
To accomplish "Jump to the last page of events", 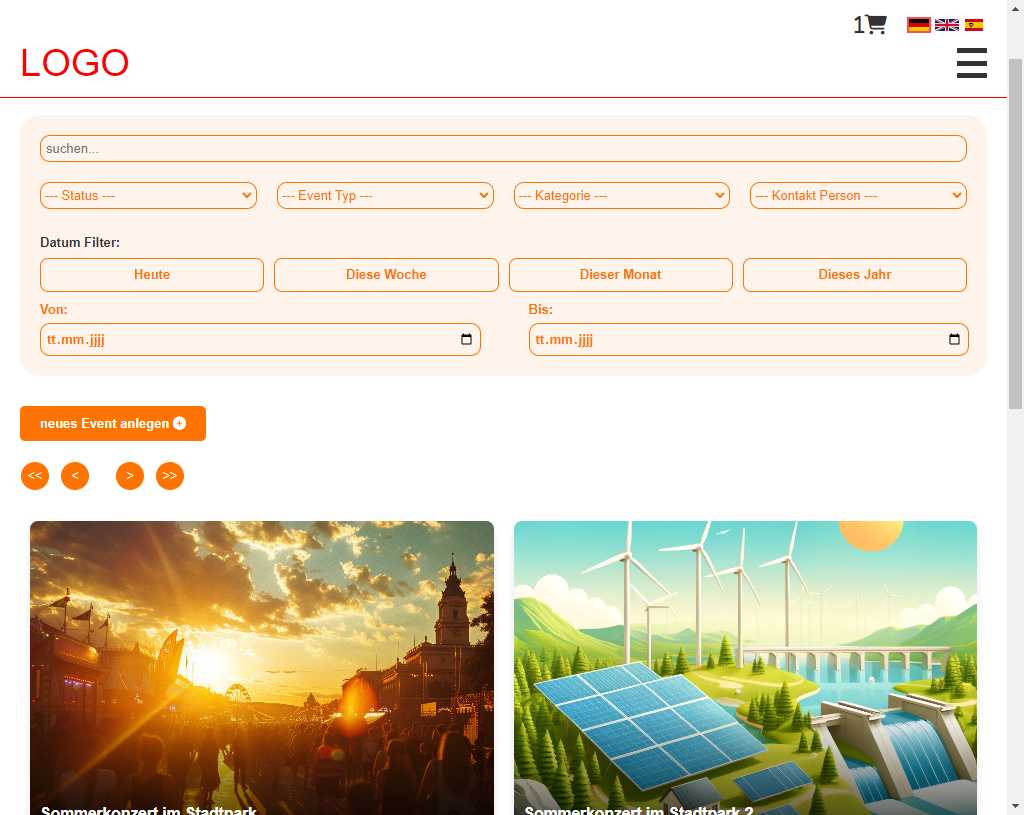I will coord(170,476).
